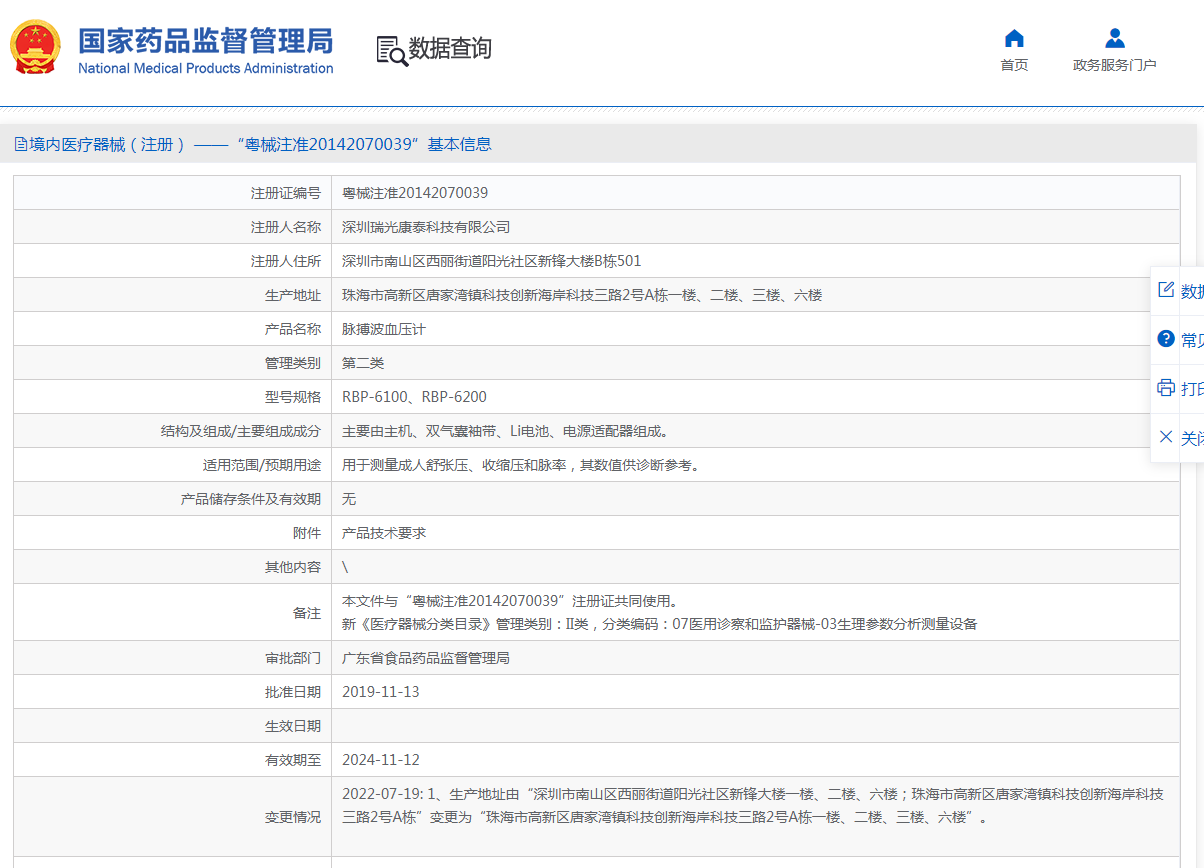Click registrant name 深圳瑞光康泰科技有限公司

coord(426,227)
